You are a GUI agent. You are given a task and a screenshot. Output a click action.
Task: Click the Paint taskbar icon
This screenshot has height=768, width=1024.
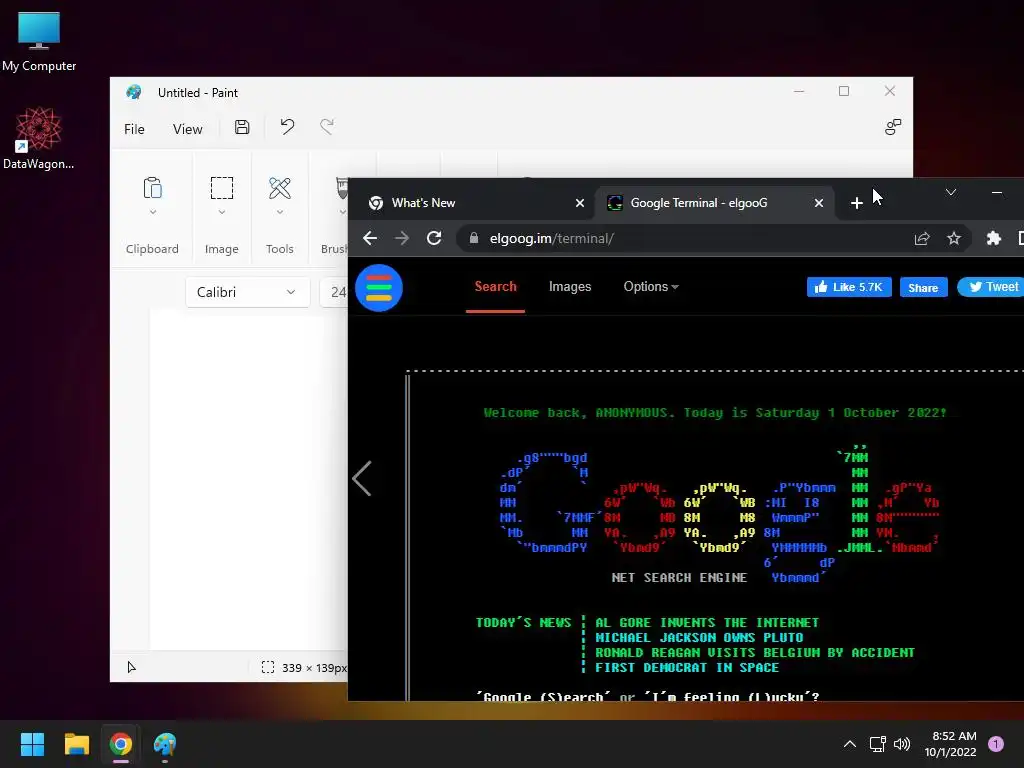click(165, 744)
